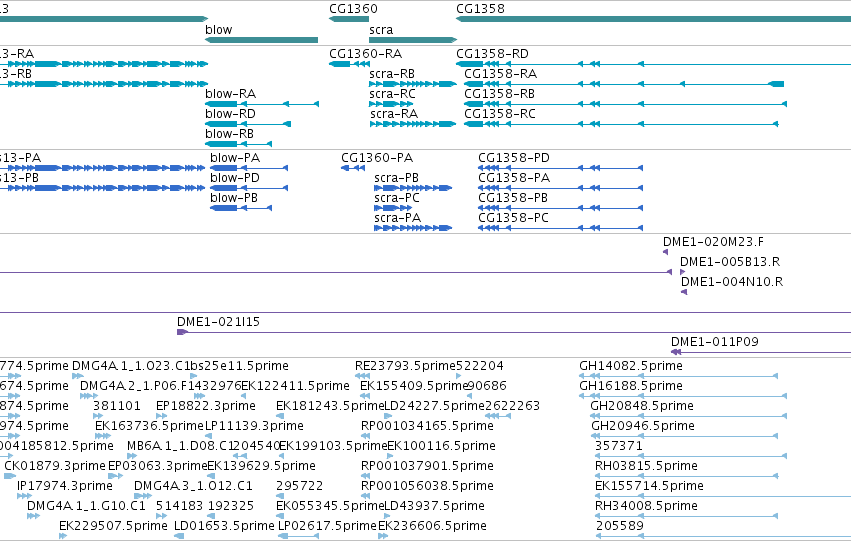851x541 pixels.
Task: Select EST GH14082.5prime
Action: [x=631, y=366]
